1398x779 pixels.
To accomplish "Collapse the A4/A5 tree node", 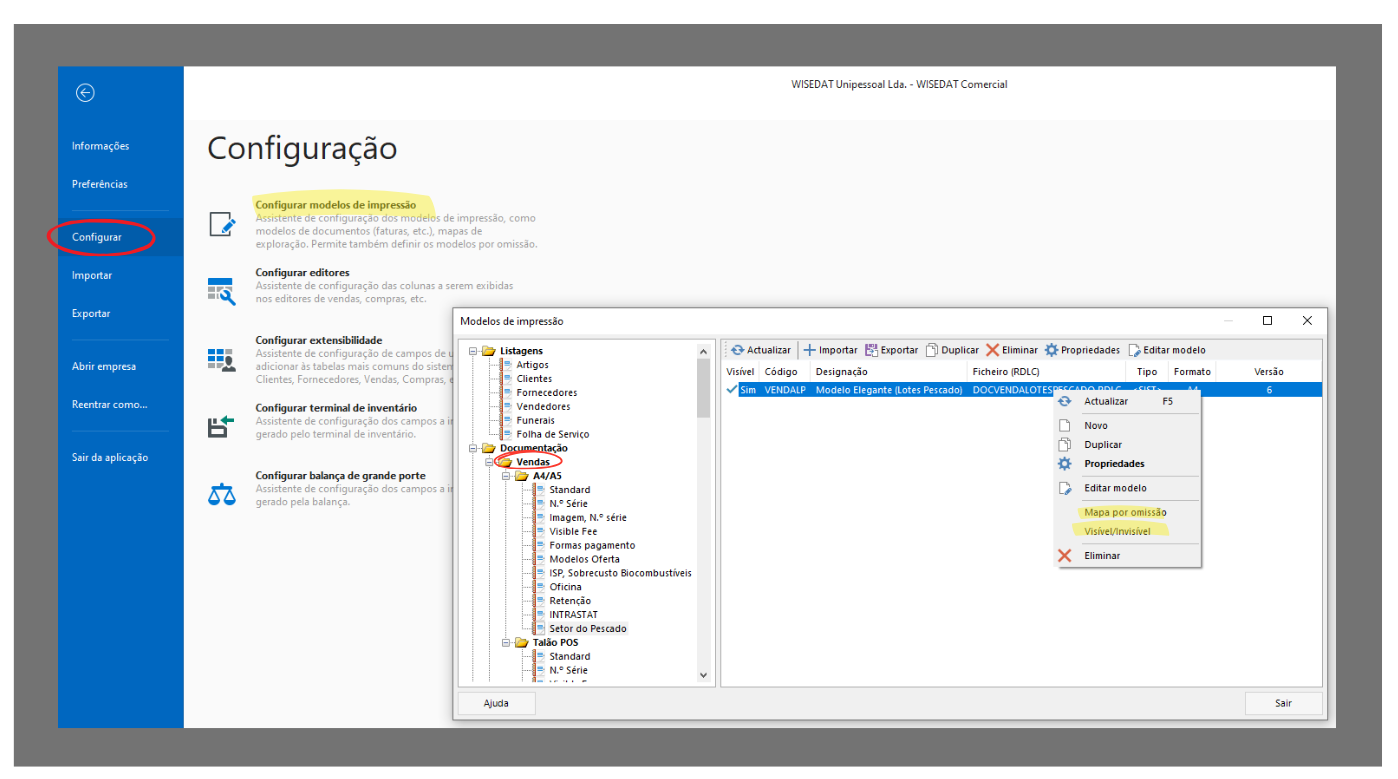I will tap(506, 476).
